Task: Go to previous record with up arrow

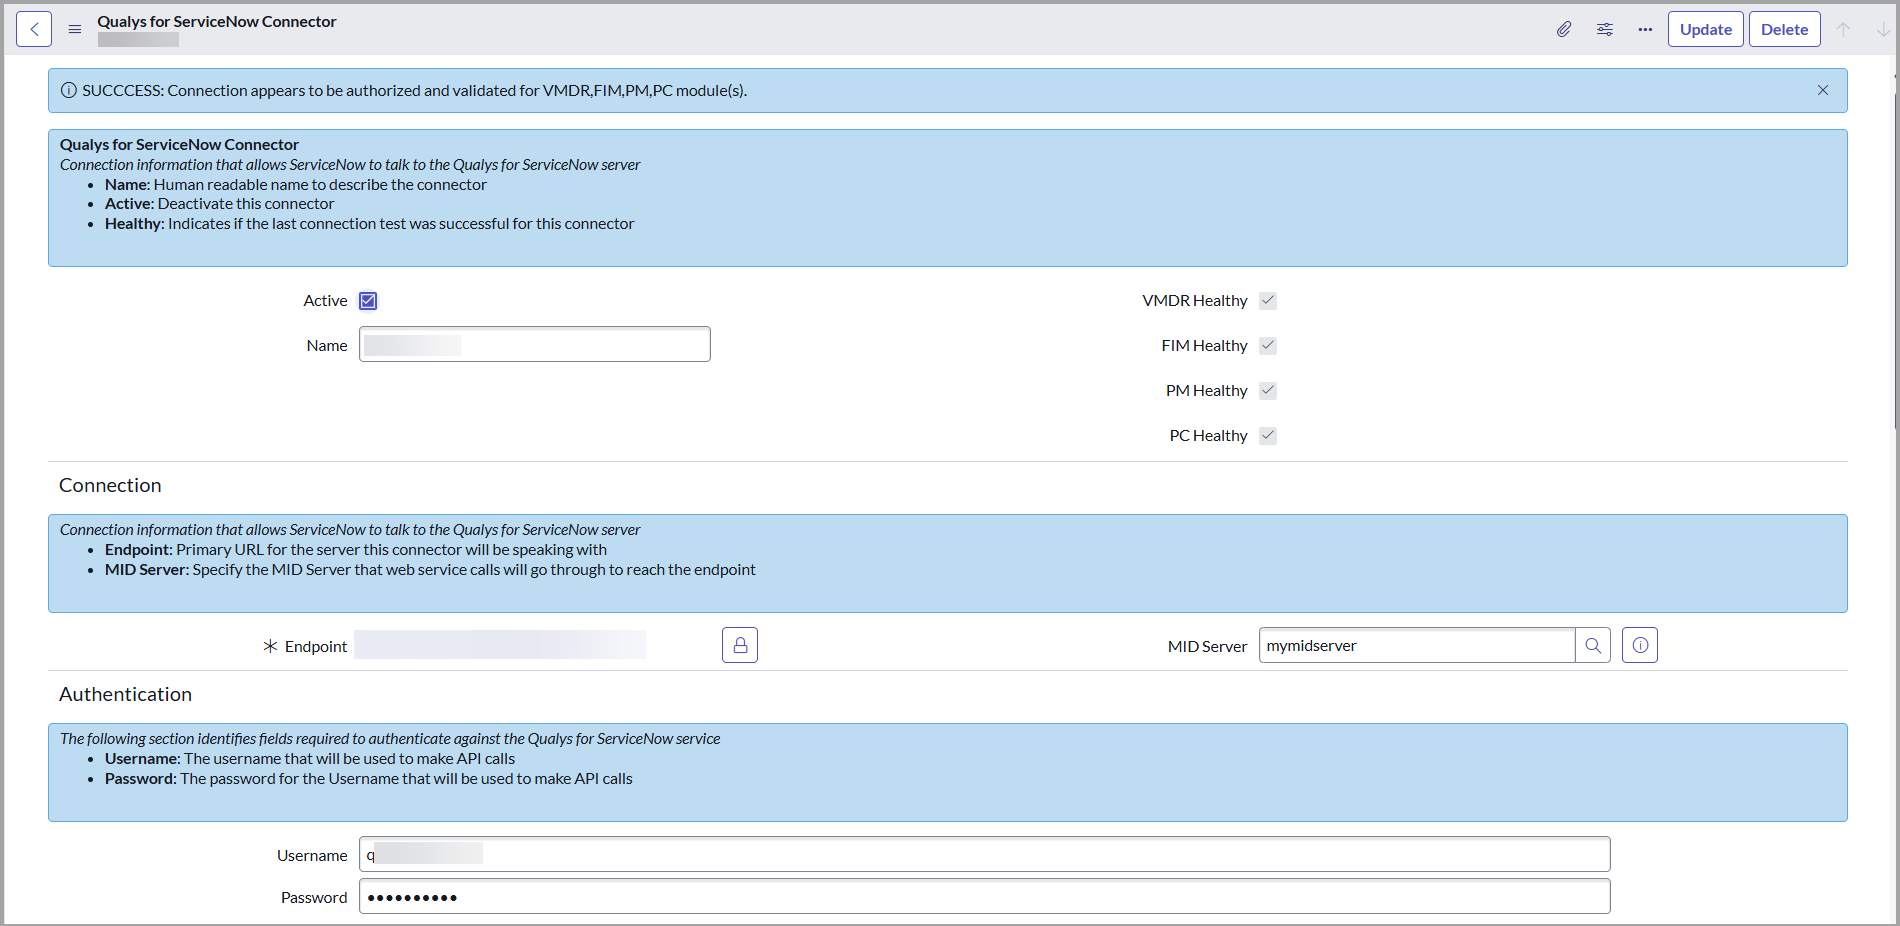Action: pos(1843,29)
